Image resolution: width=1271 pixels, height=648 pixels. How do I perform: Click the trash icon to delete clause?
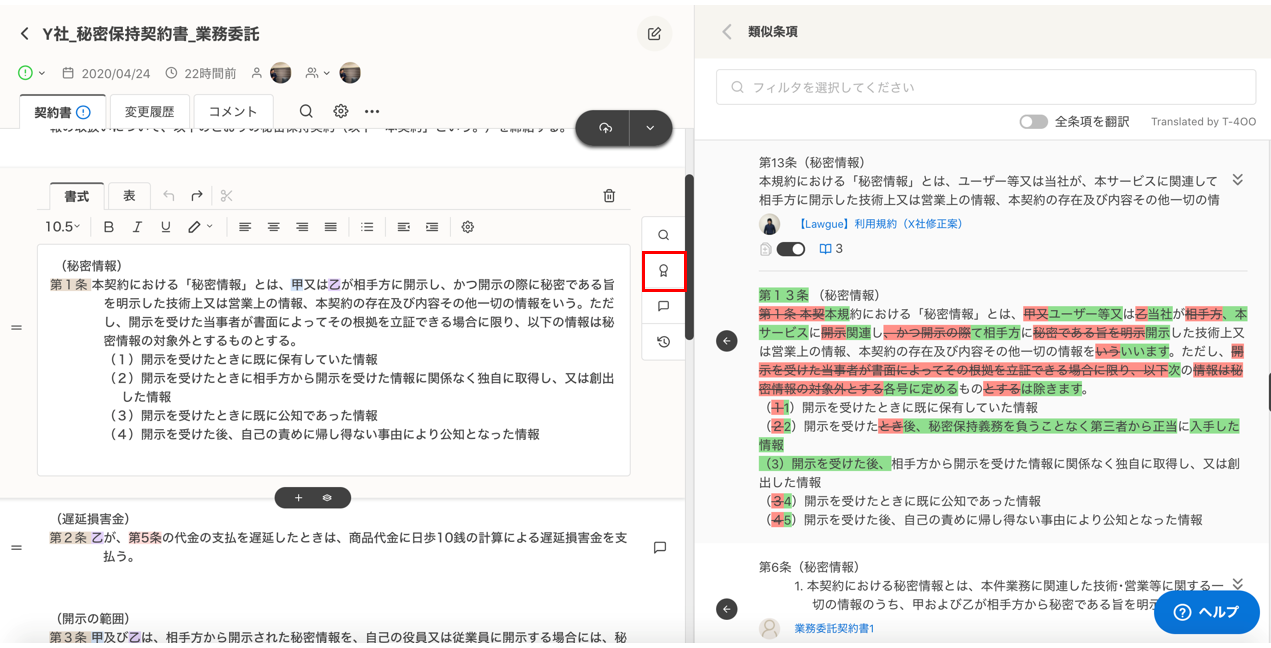tap(609, 196)
